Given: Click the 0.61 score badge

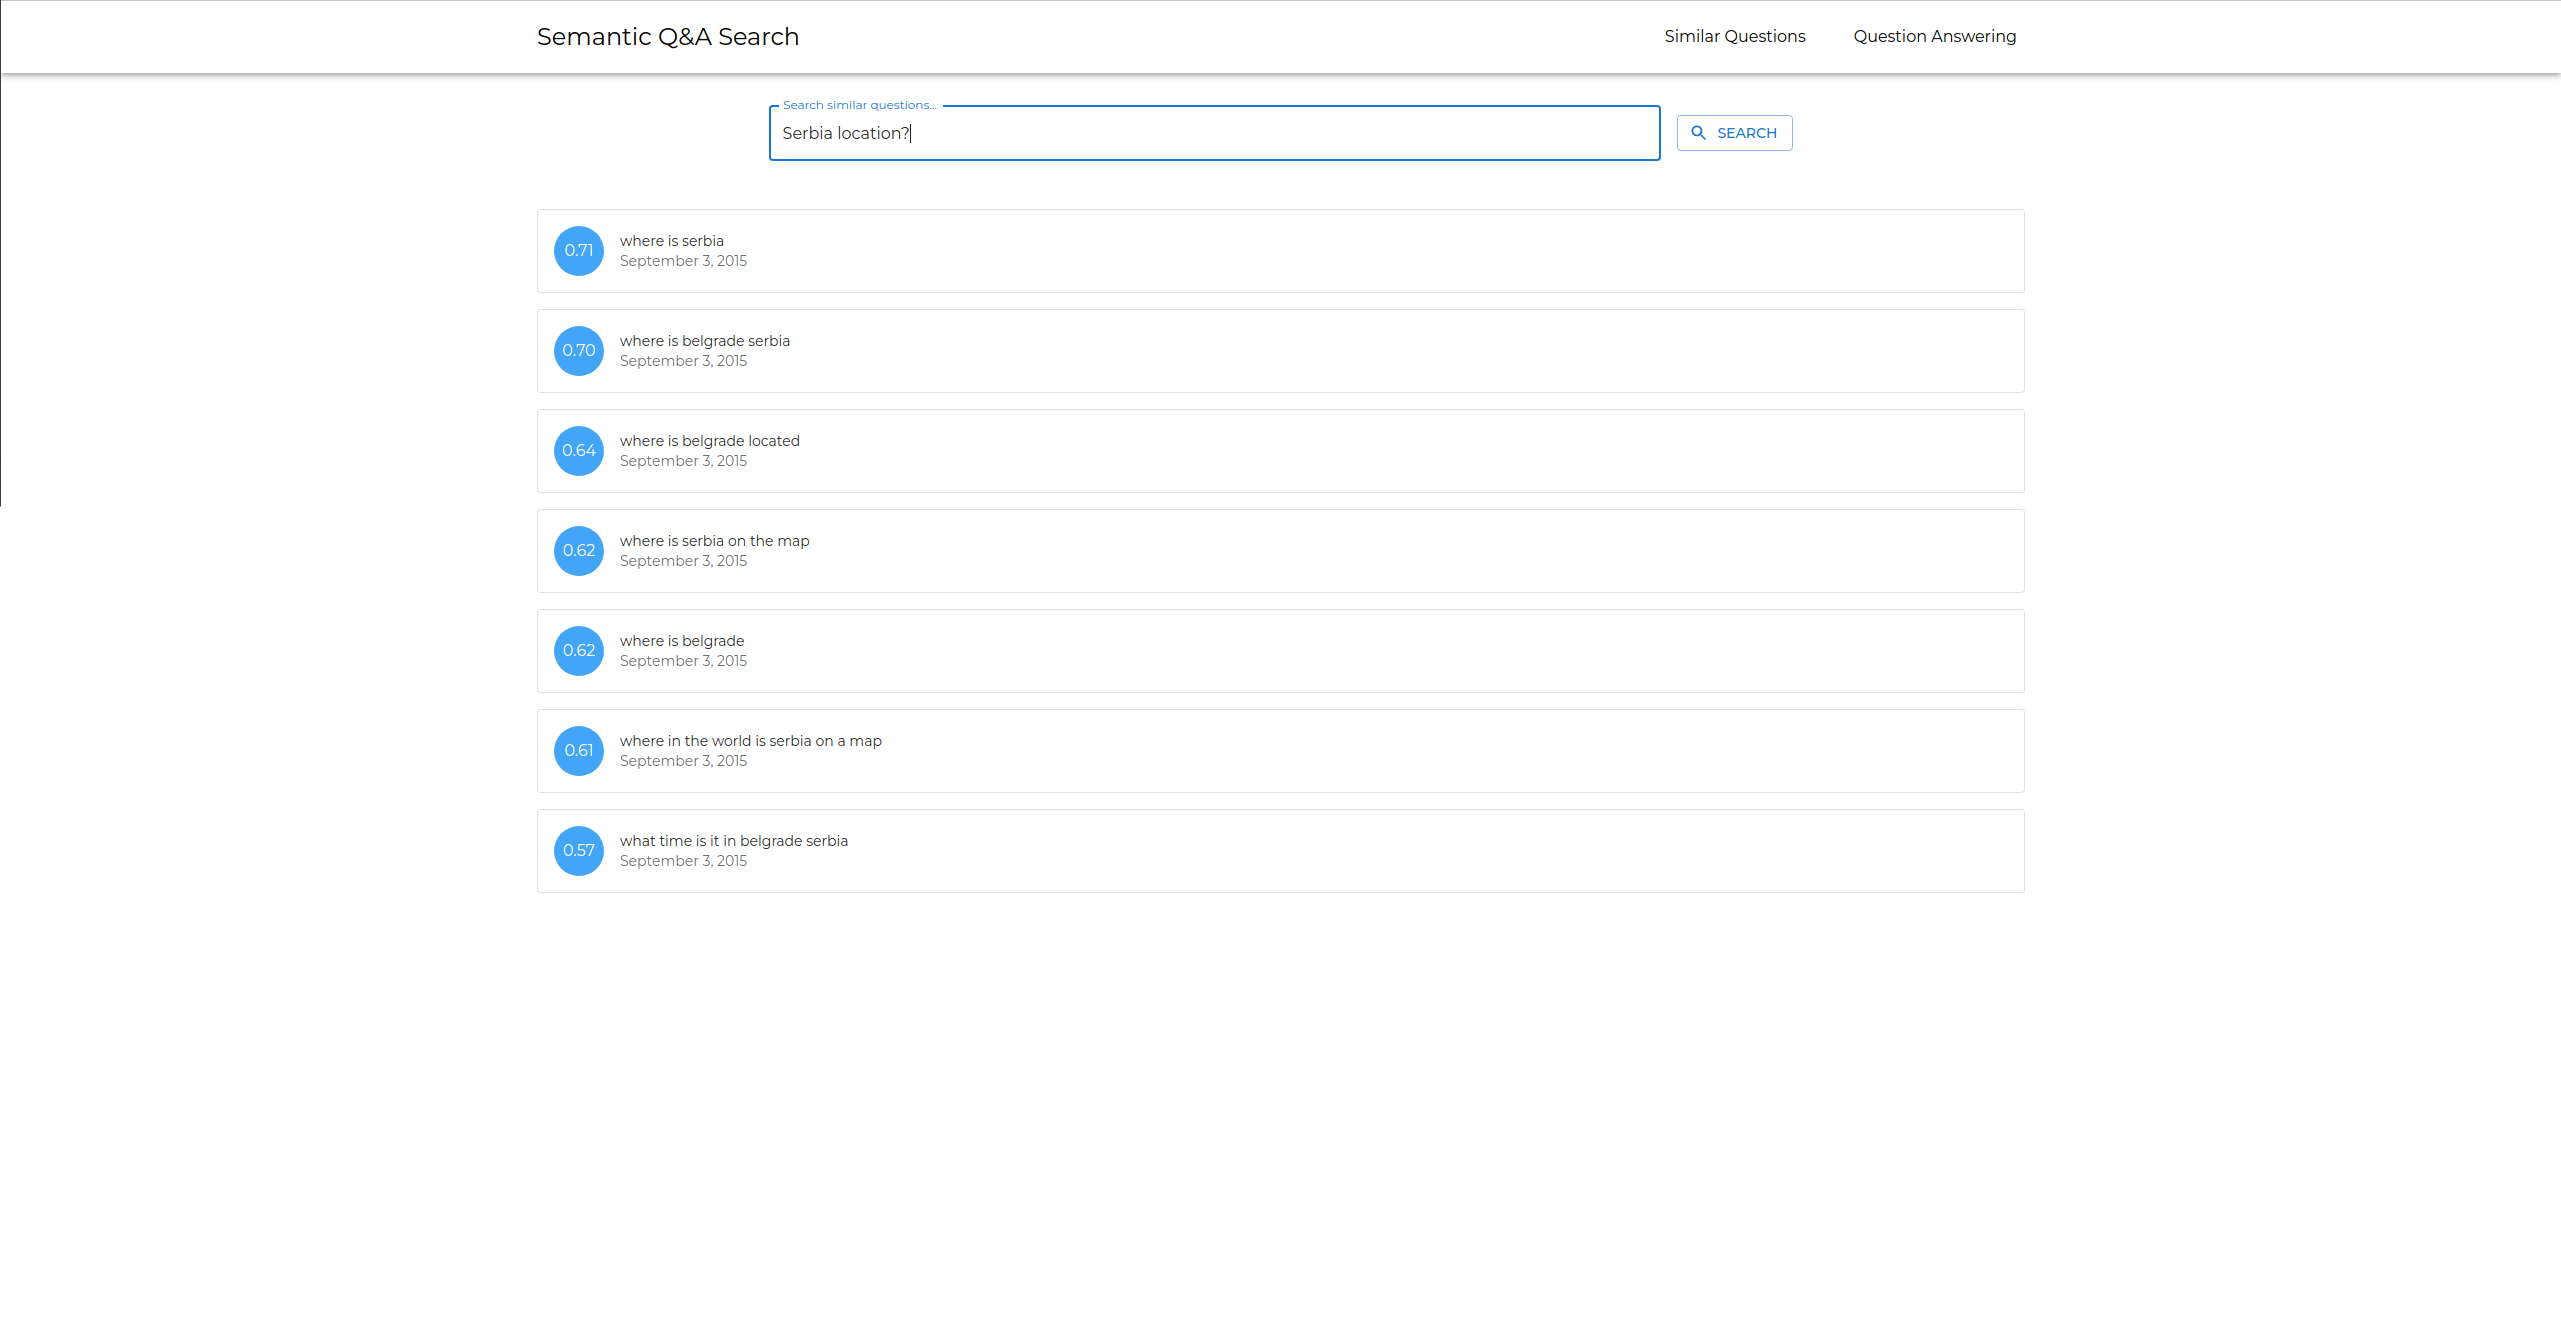Looking at the screenshot, I should [x=579, y=751].
